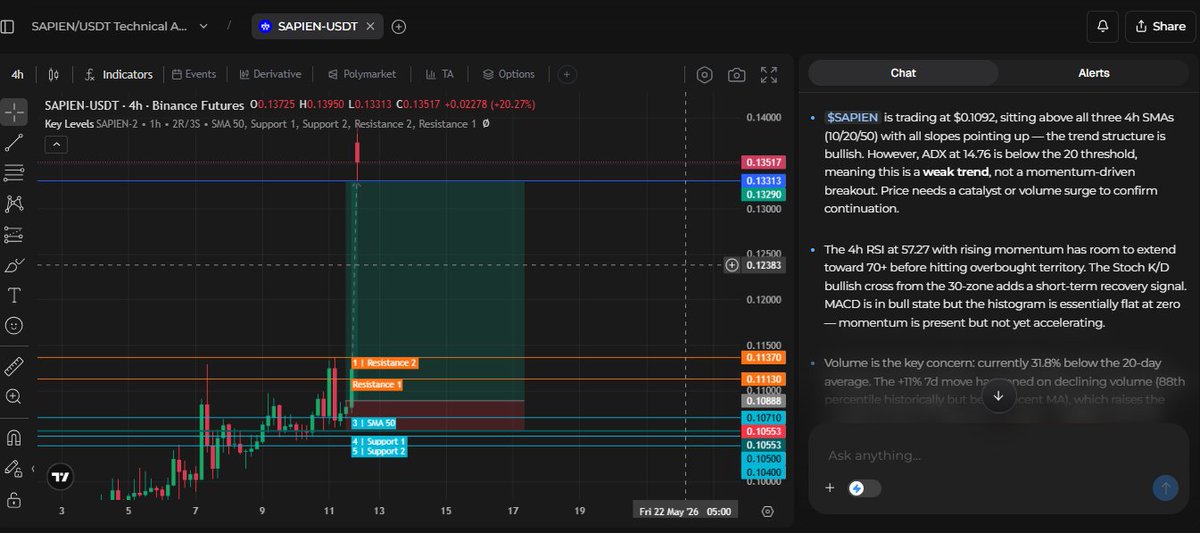Take chart snapshot with camera icon
This screenshot has width=1200, height=533.
click(736, 75)
